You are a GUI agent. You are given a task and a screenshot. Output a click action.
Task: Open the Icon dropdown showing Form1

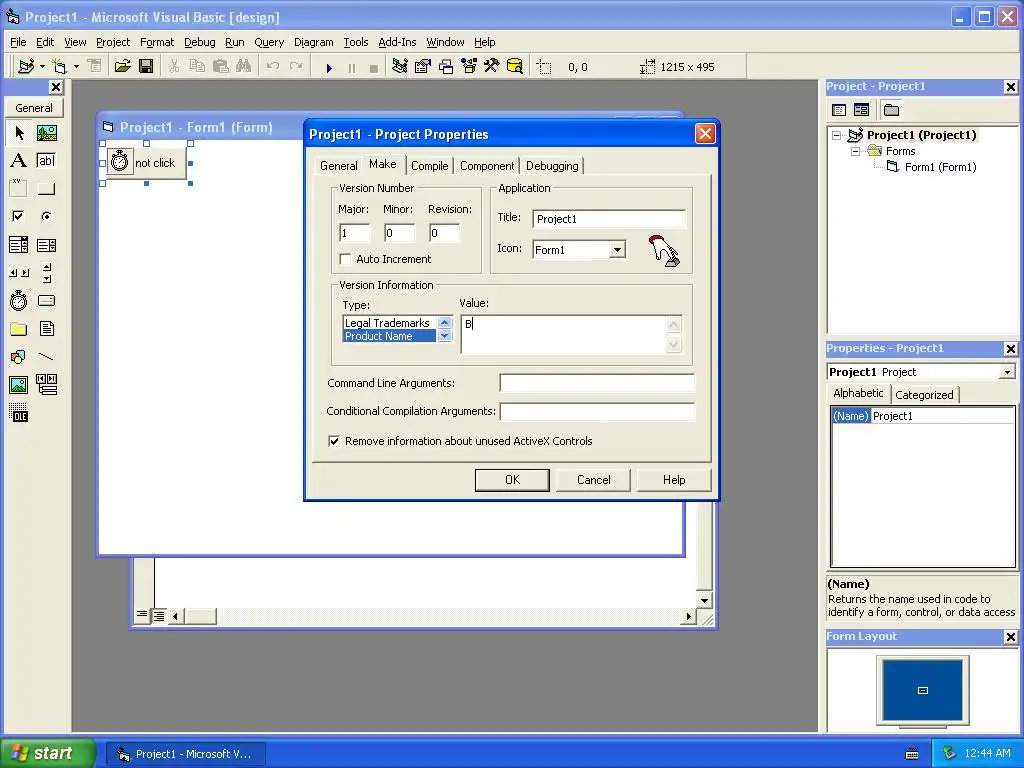point(617,249)
